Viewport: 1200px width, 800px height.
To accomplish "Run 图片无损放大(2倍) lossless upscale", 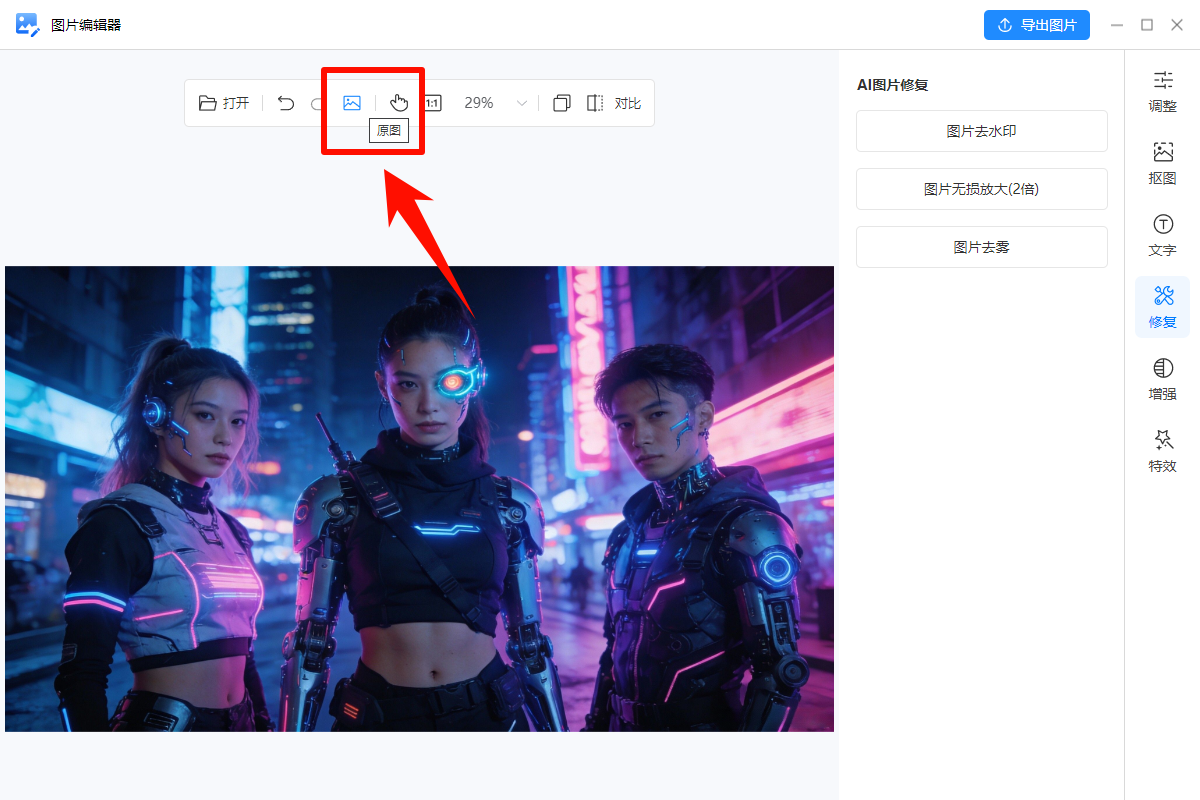I will [981, 189].
